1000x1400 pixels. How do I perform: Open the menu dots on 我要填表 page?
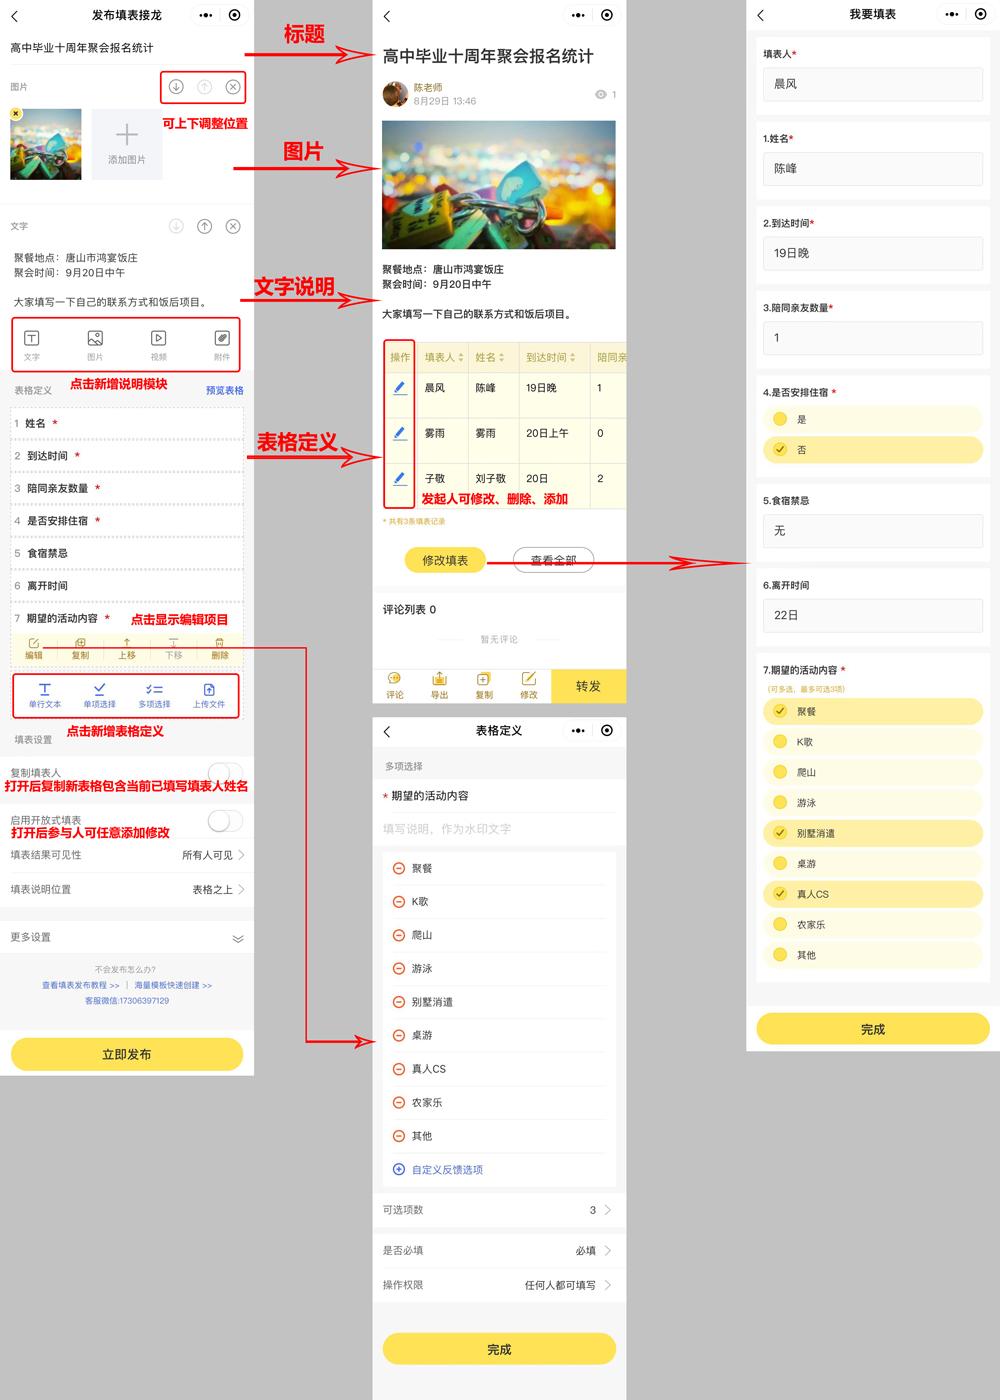(x=952, y=15)
